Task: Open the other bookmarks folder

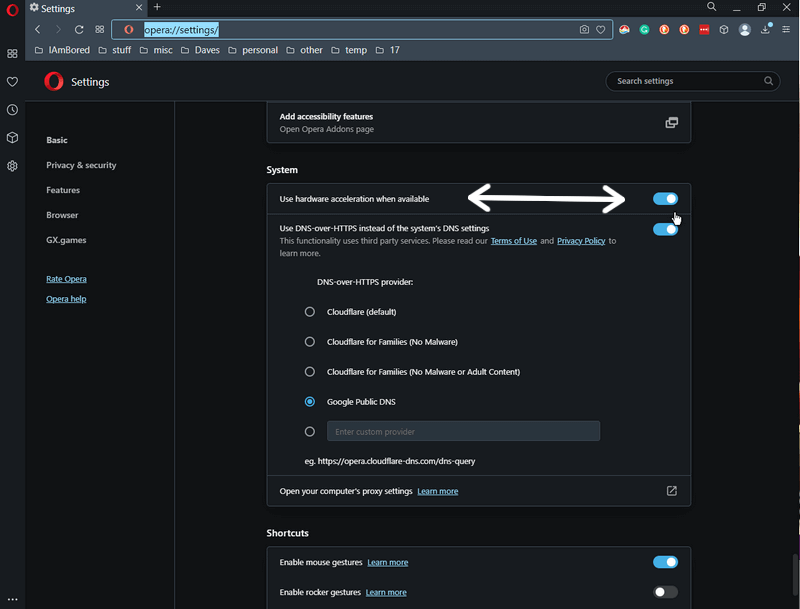Action: [305, 50]
